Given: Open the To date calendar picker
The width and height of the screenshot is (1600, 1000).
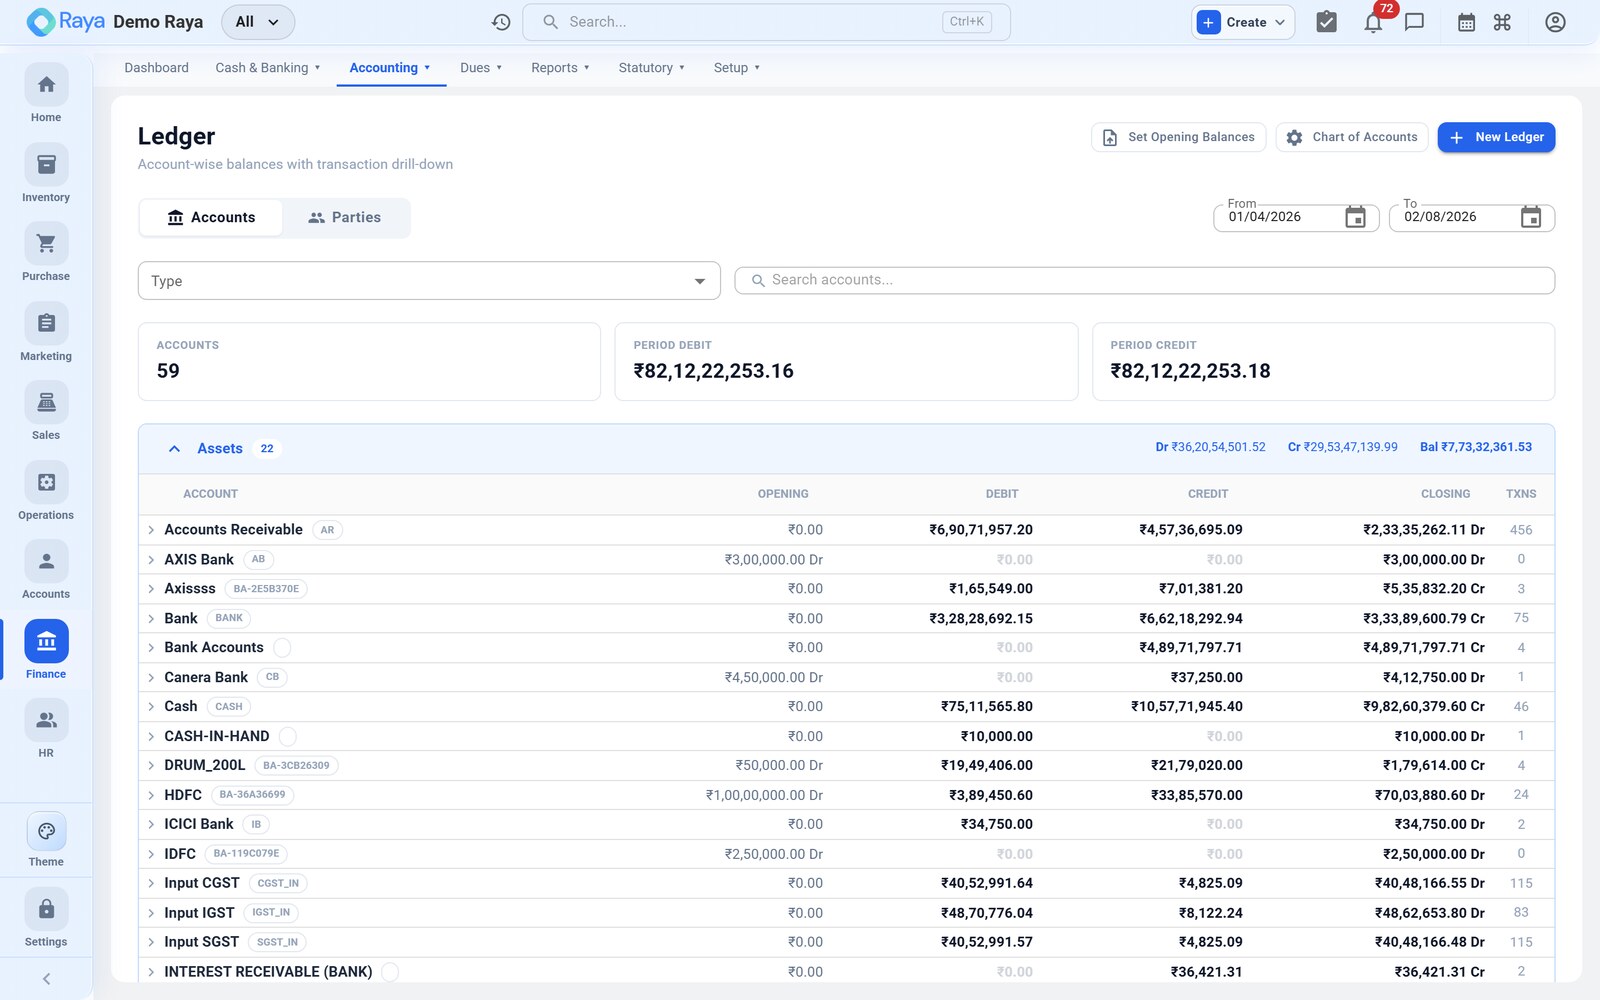Looking at the screenshot, I should tap(1531, 217).
